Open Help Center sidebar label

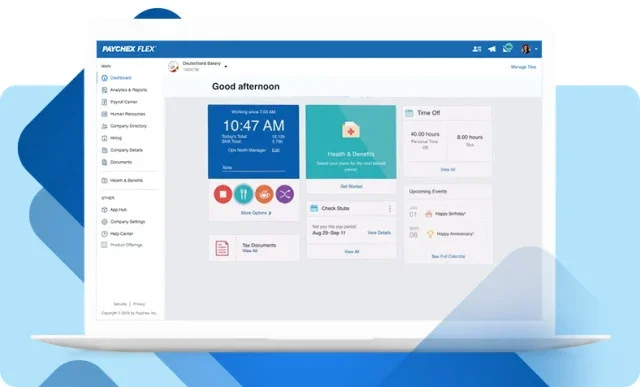pos(122,234)
